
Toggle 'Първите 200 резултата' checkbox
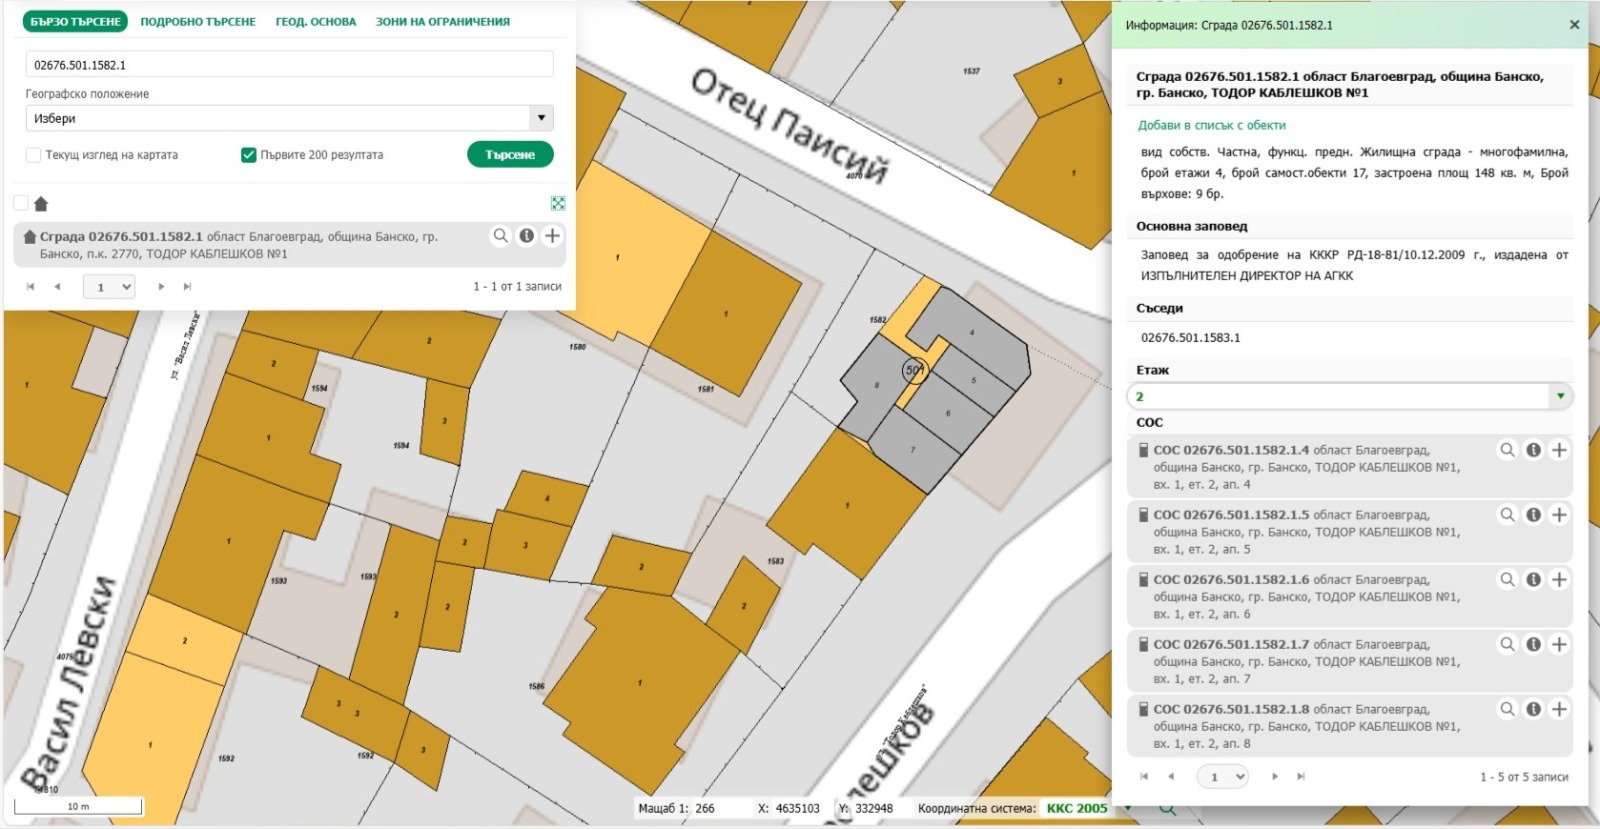pos(249,155)
